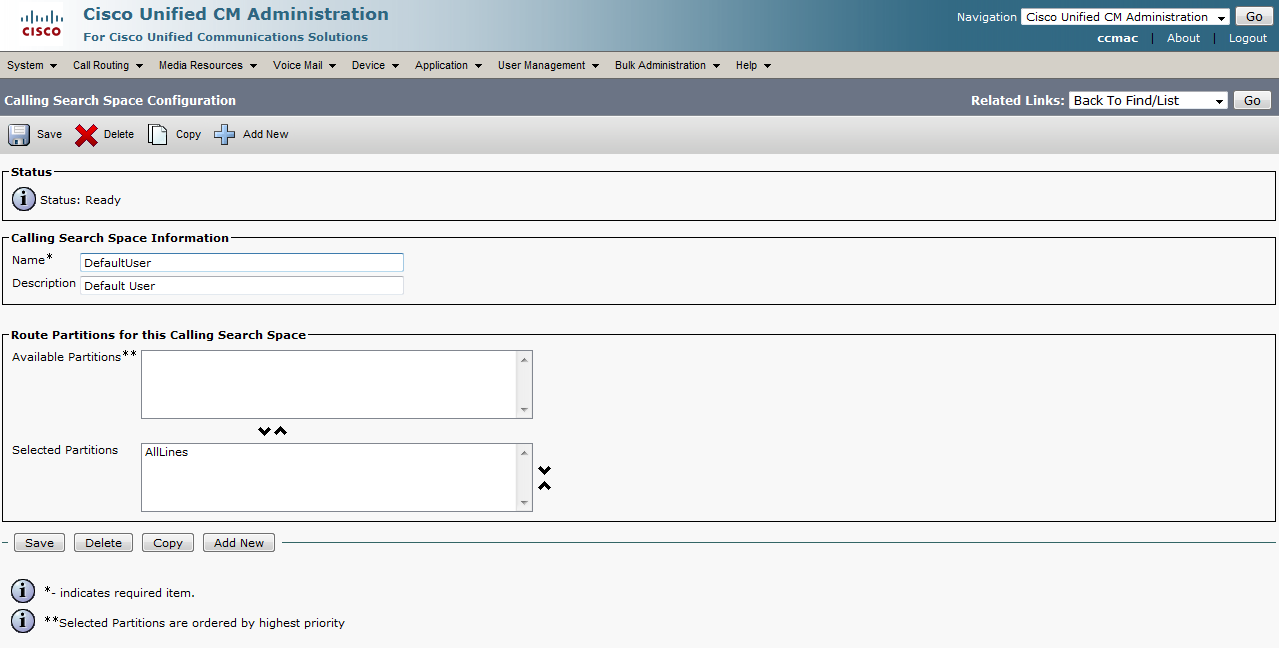Expand the User Management menu

[x=548, y=66]
